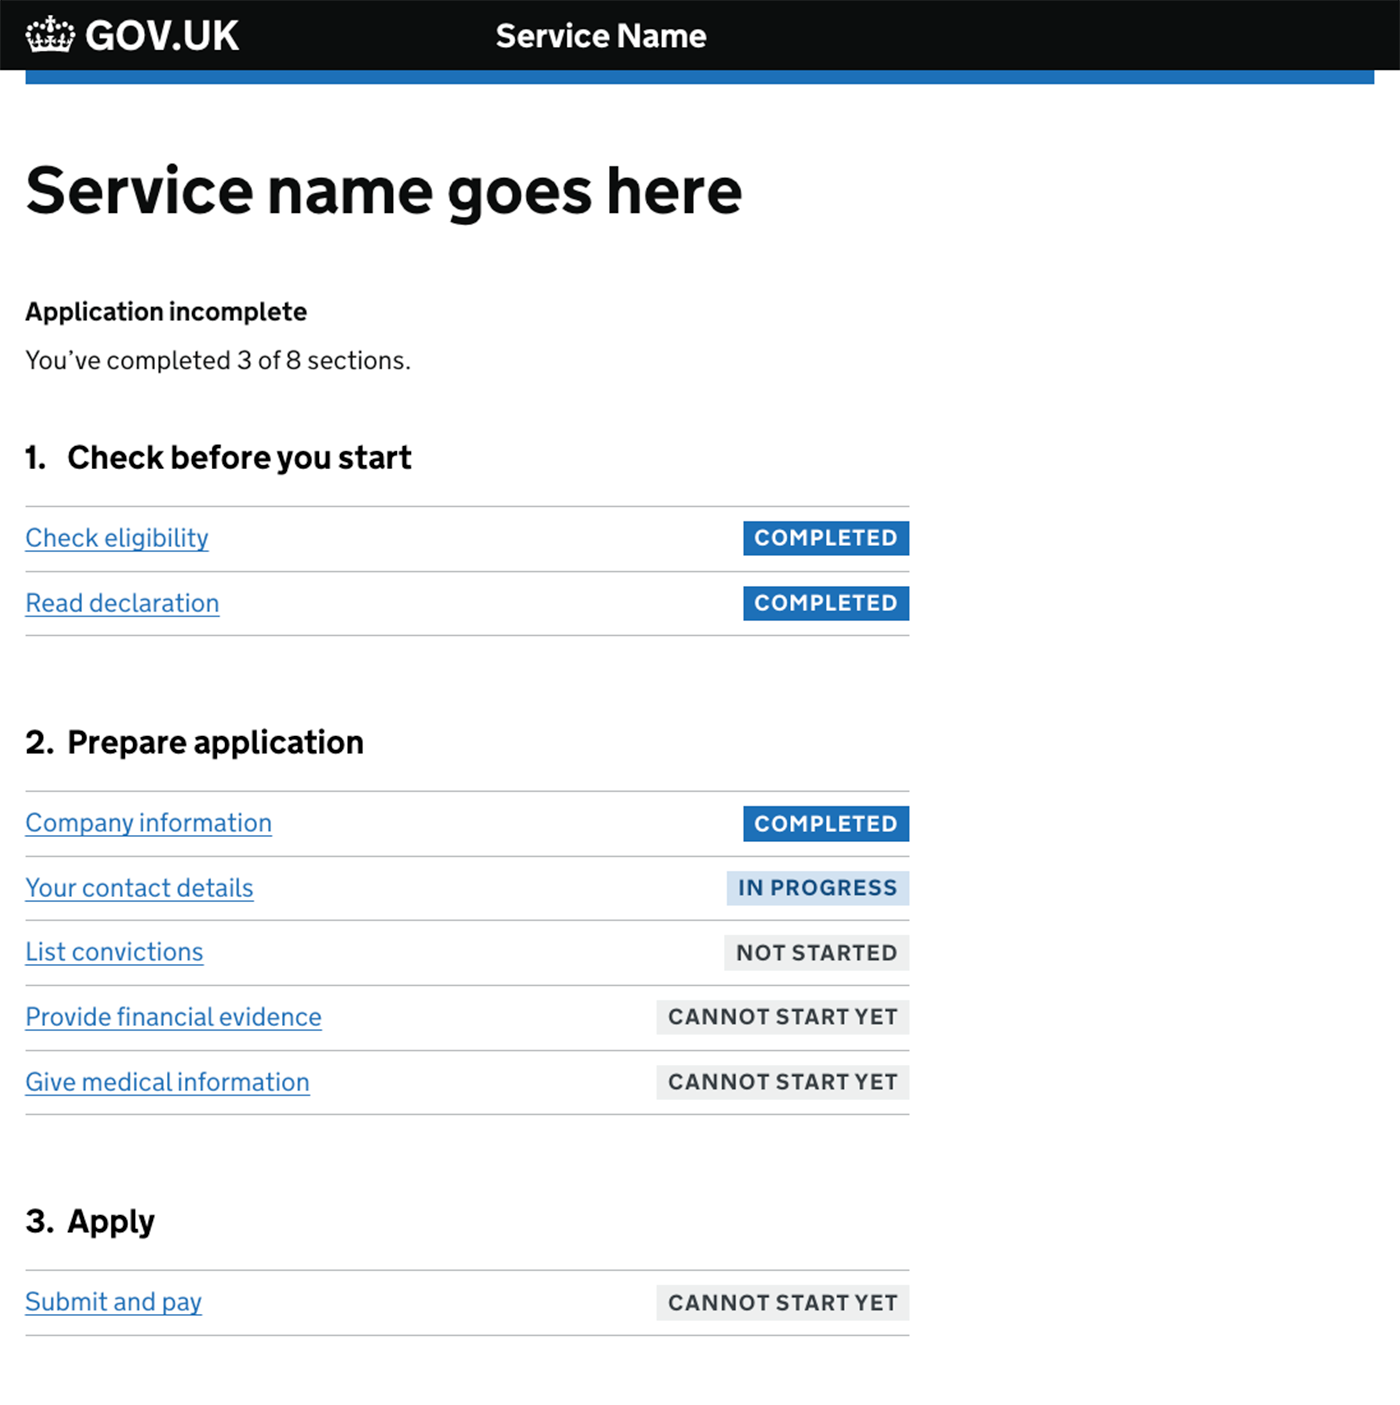Screen dimensions: 1400x1405
Task: Continue the Your contact details task
Action: coord(139,888)
